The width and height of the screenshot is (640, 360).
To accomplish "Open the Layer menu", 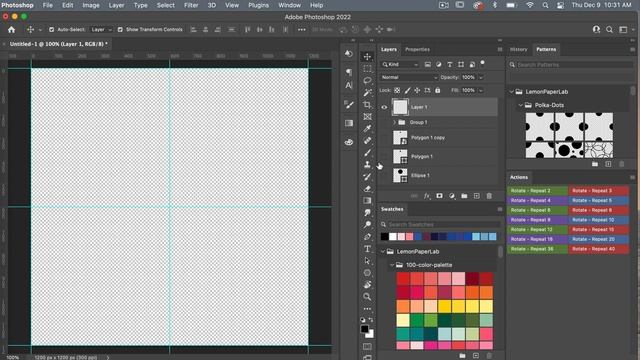I will (x=116, y=5).
